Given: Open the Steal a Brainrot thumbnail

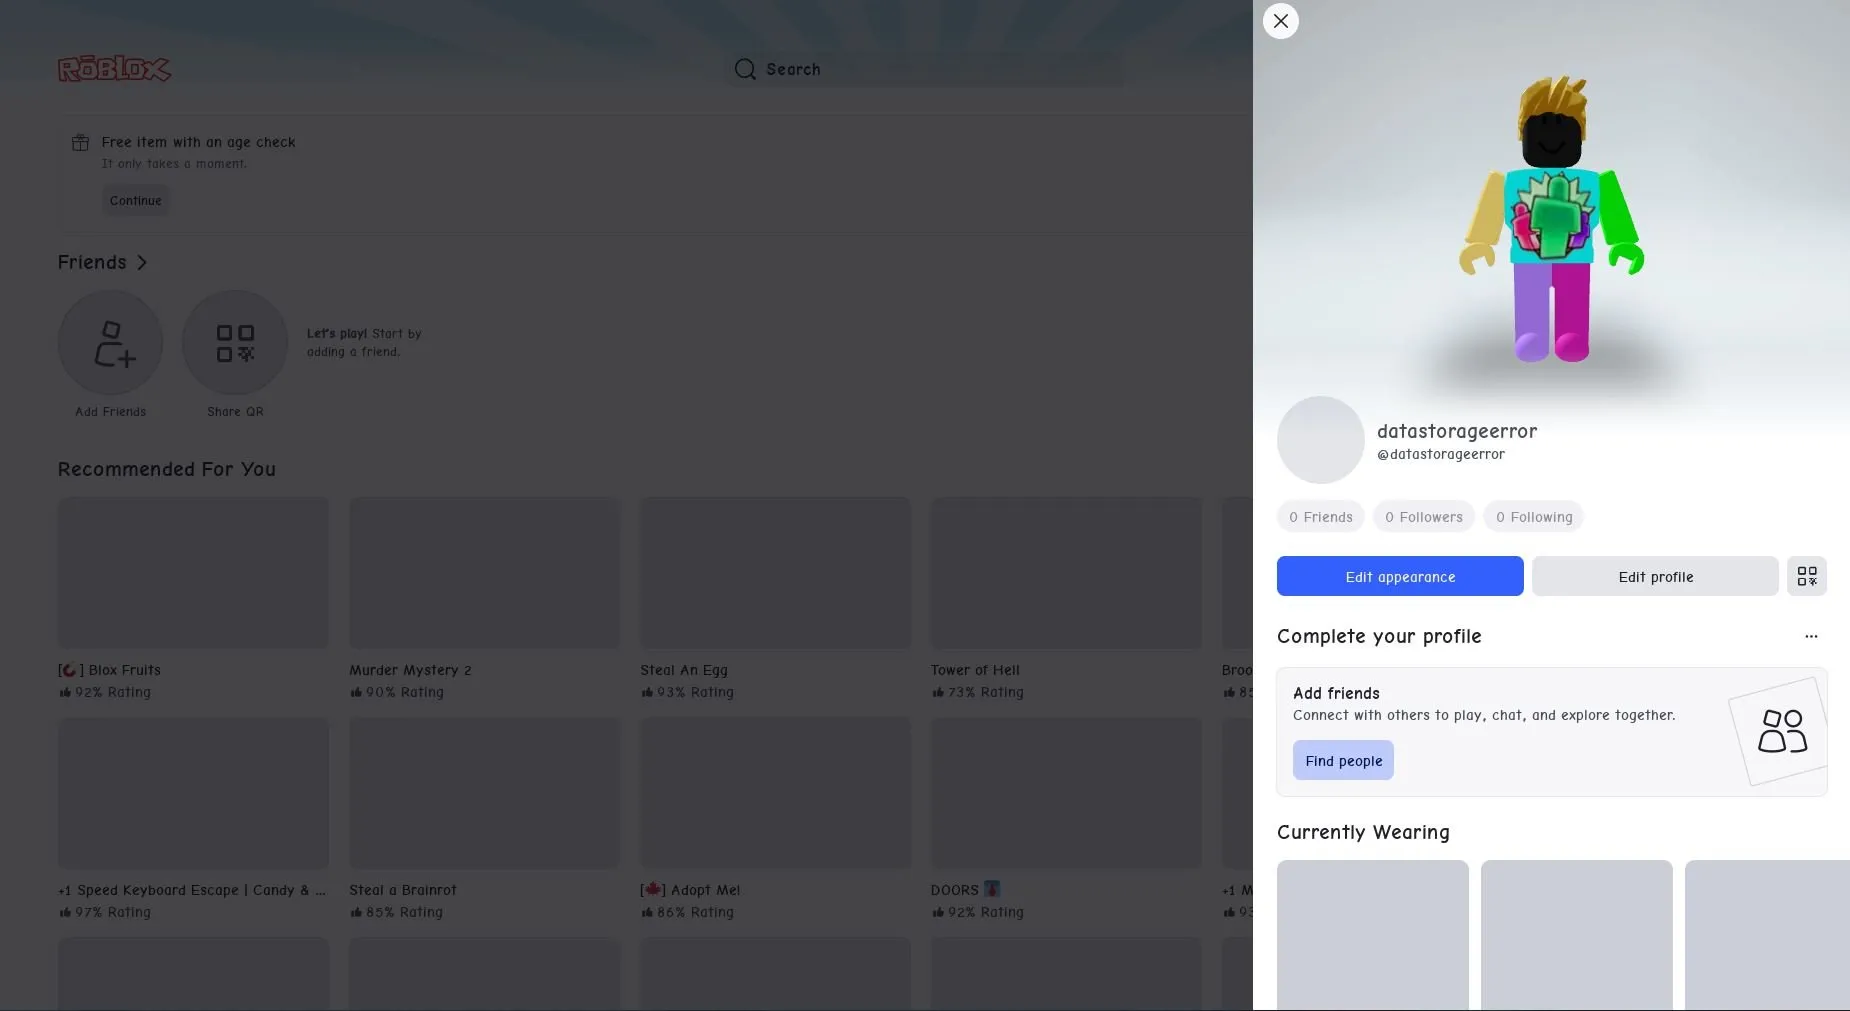Looking at the screenshot, I should point(485,793).
